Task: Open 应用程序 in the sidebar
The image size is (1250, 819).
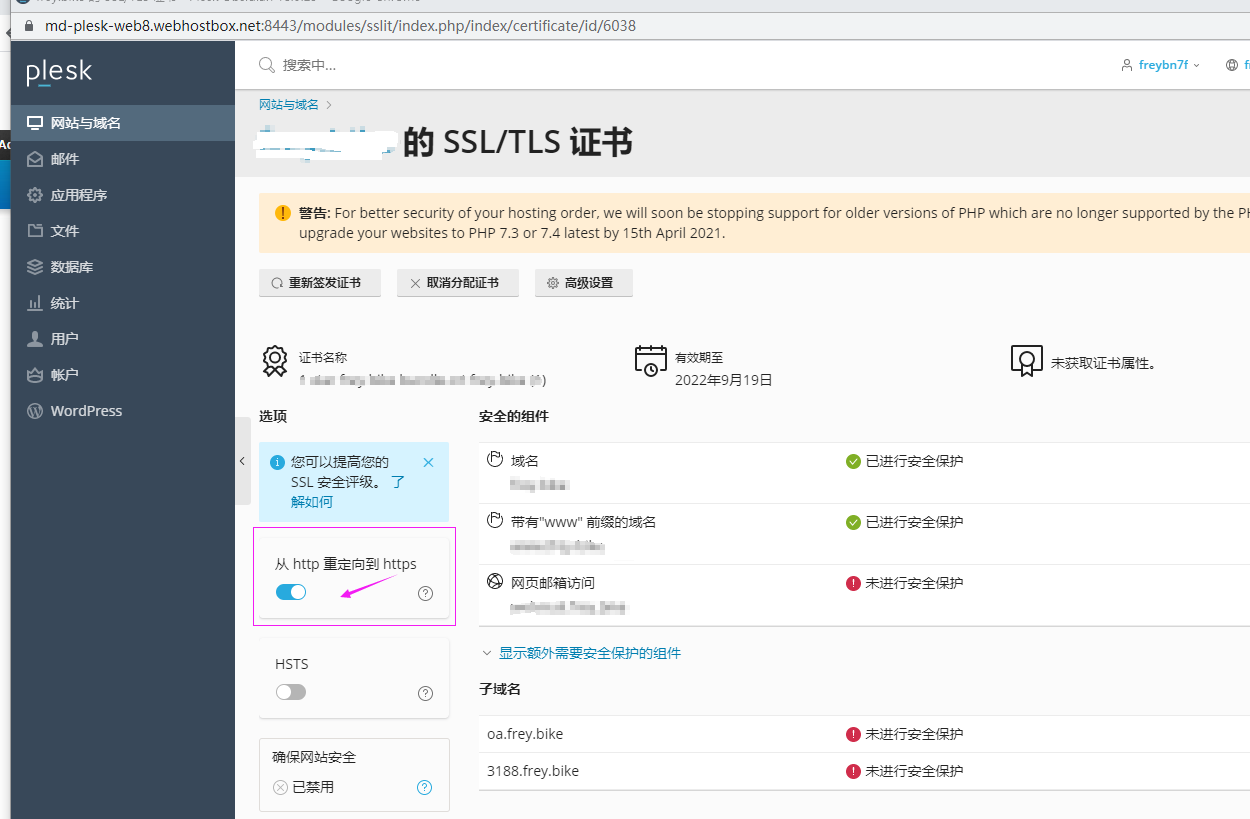Action: pos(123,195)
